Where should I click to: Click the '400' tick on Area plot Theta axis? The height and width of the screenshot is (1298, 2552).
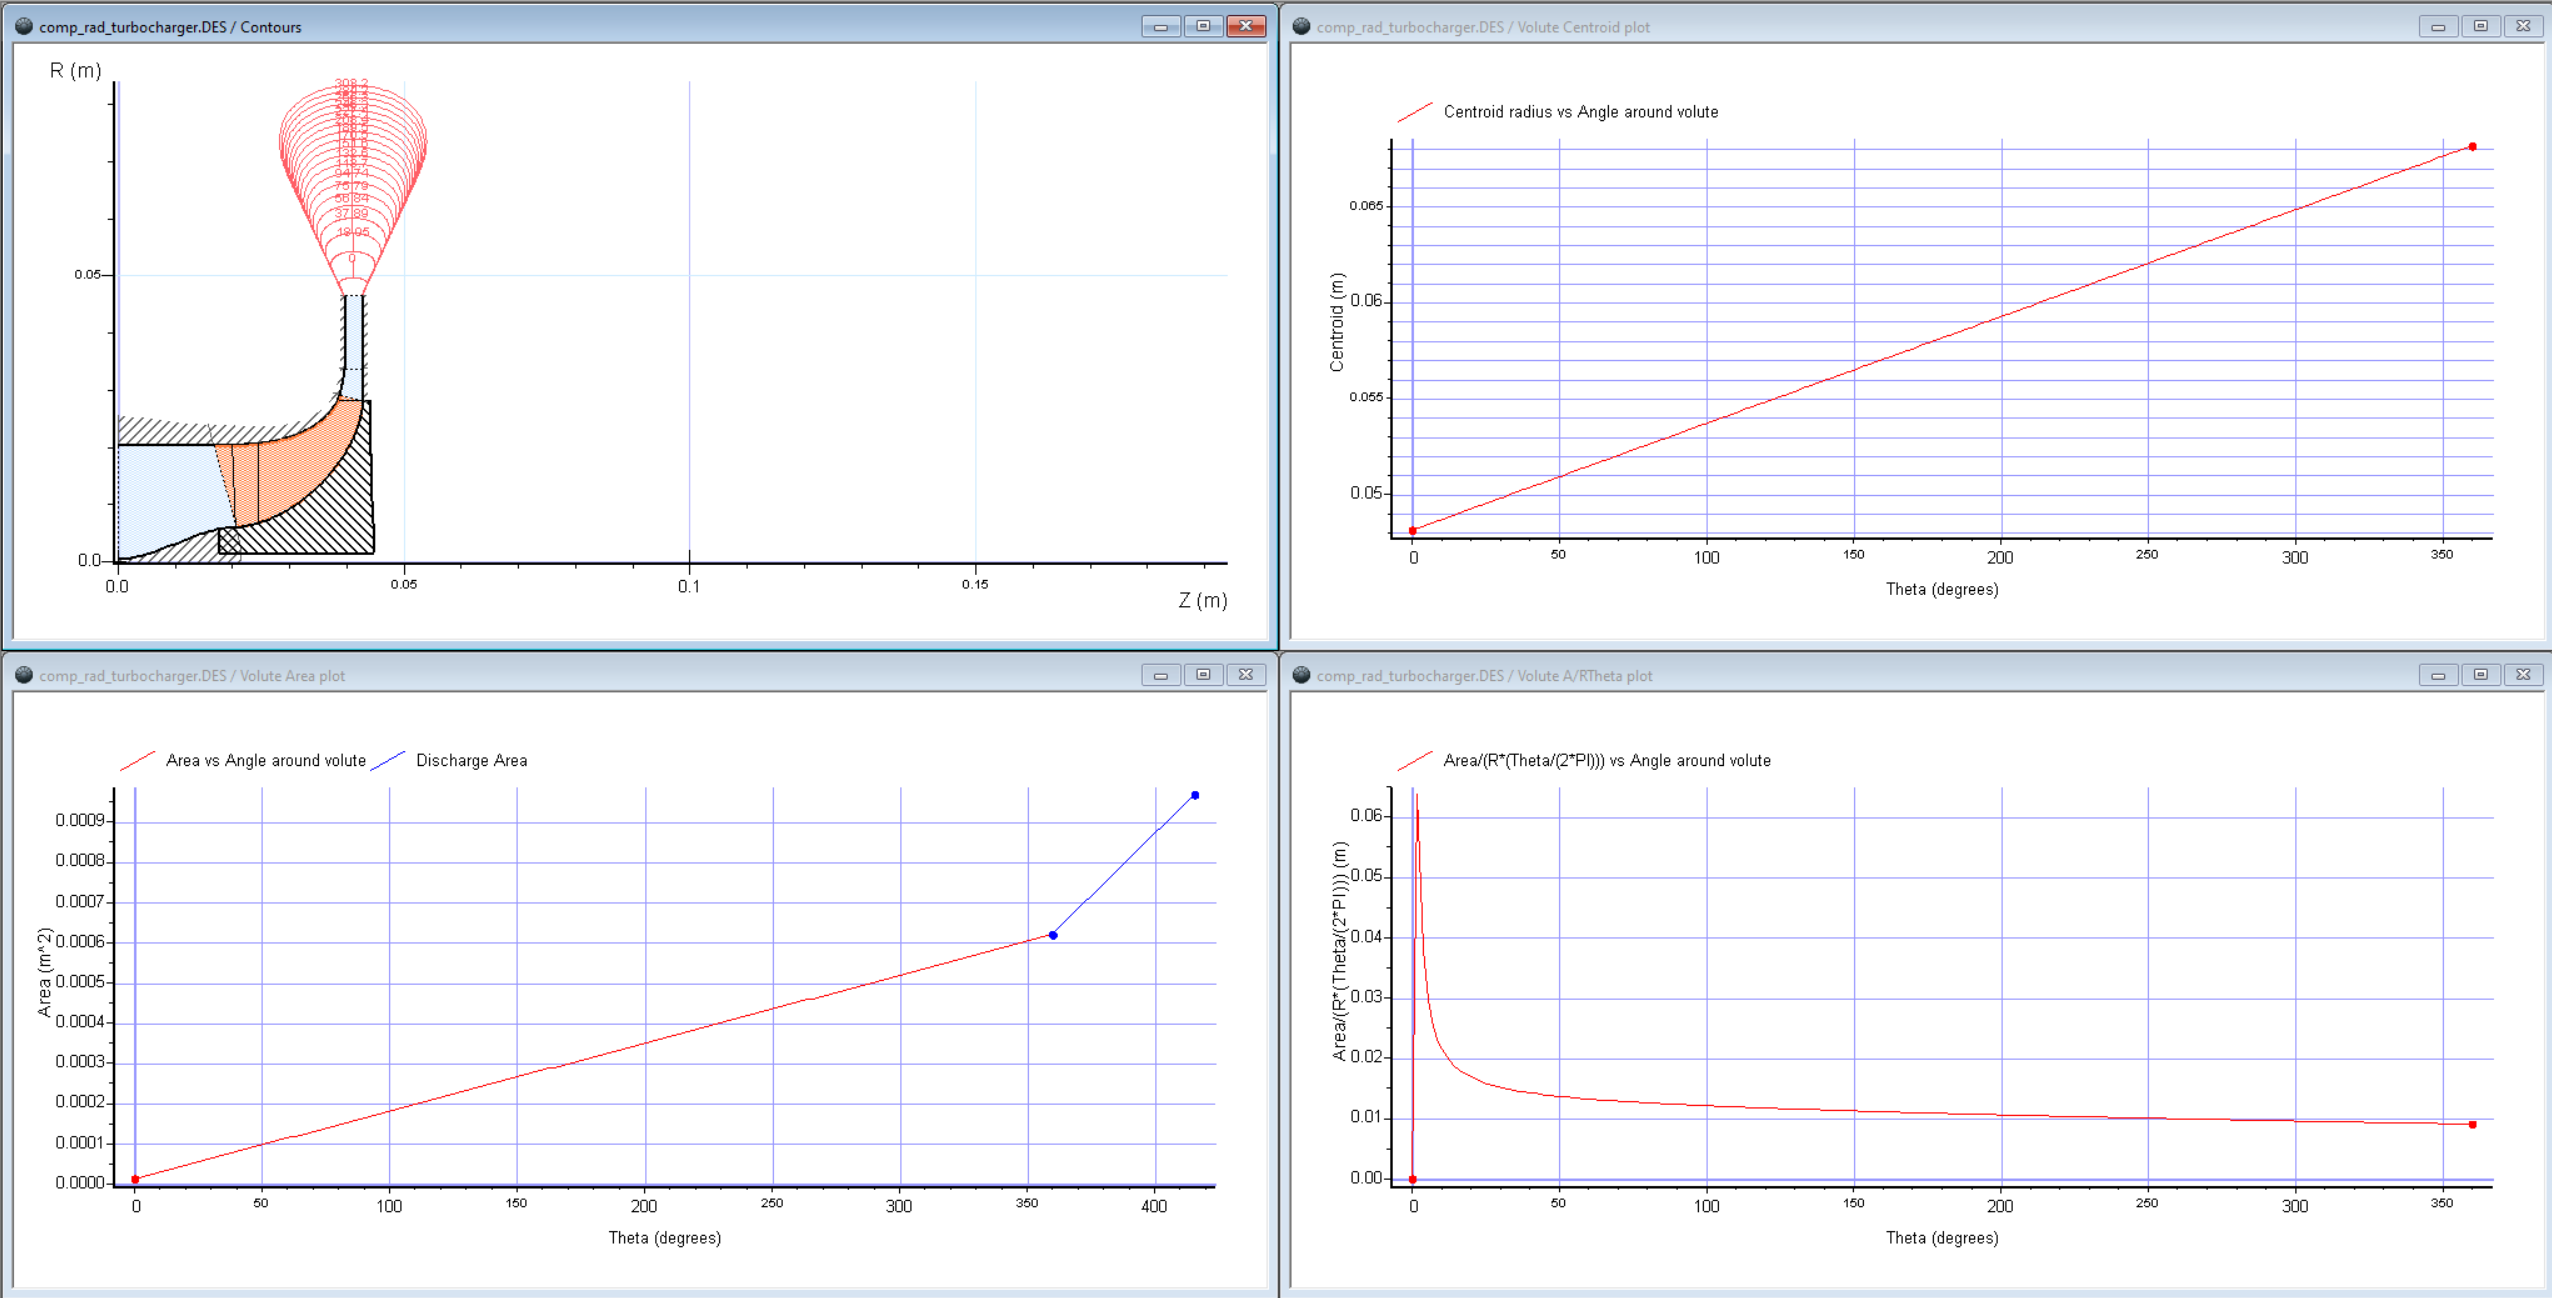click(x=1154, y=1206)
